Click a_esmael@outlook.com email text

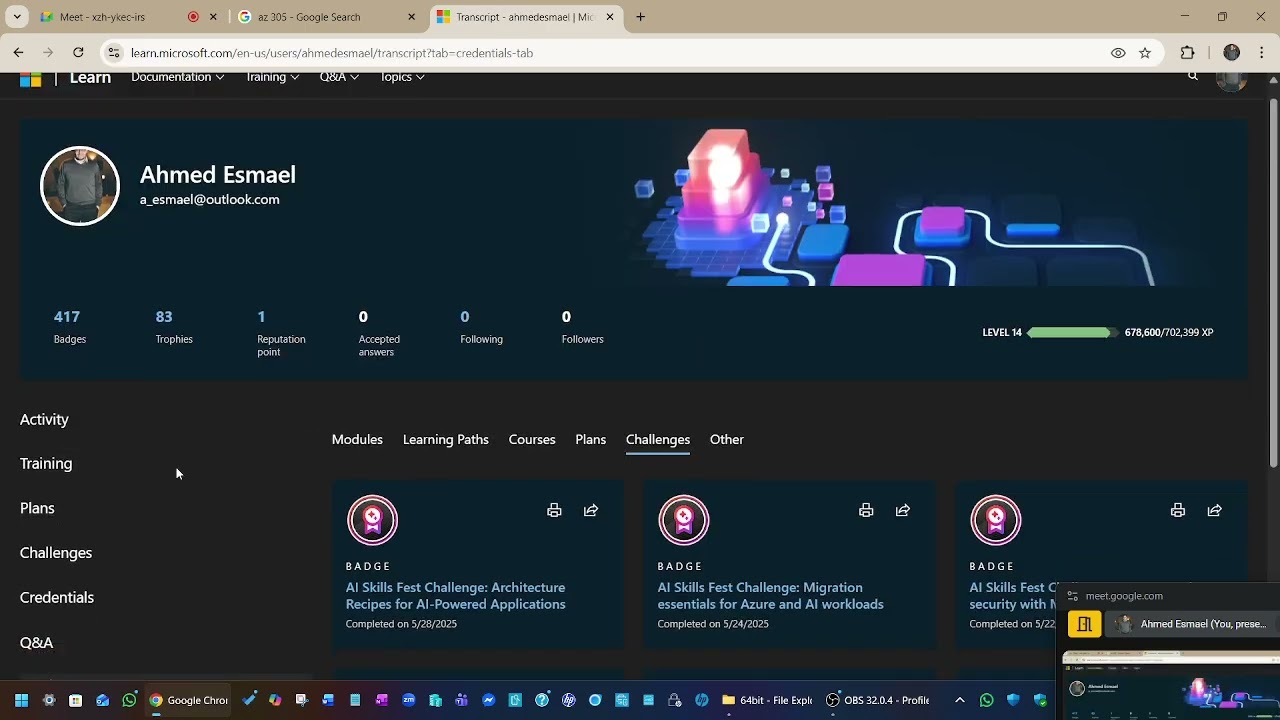coord(209,199)
